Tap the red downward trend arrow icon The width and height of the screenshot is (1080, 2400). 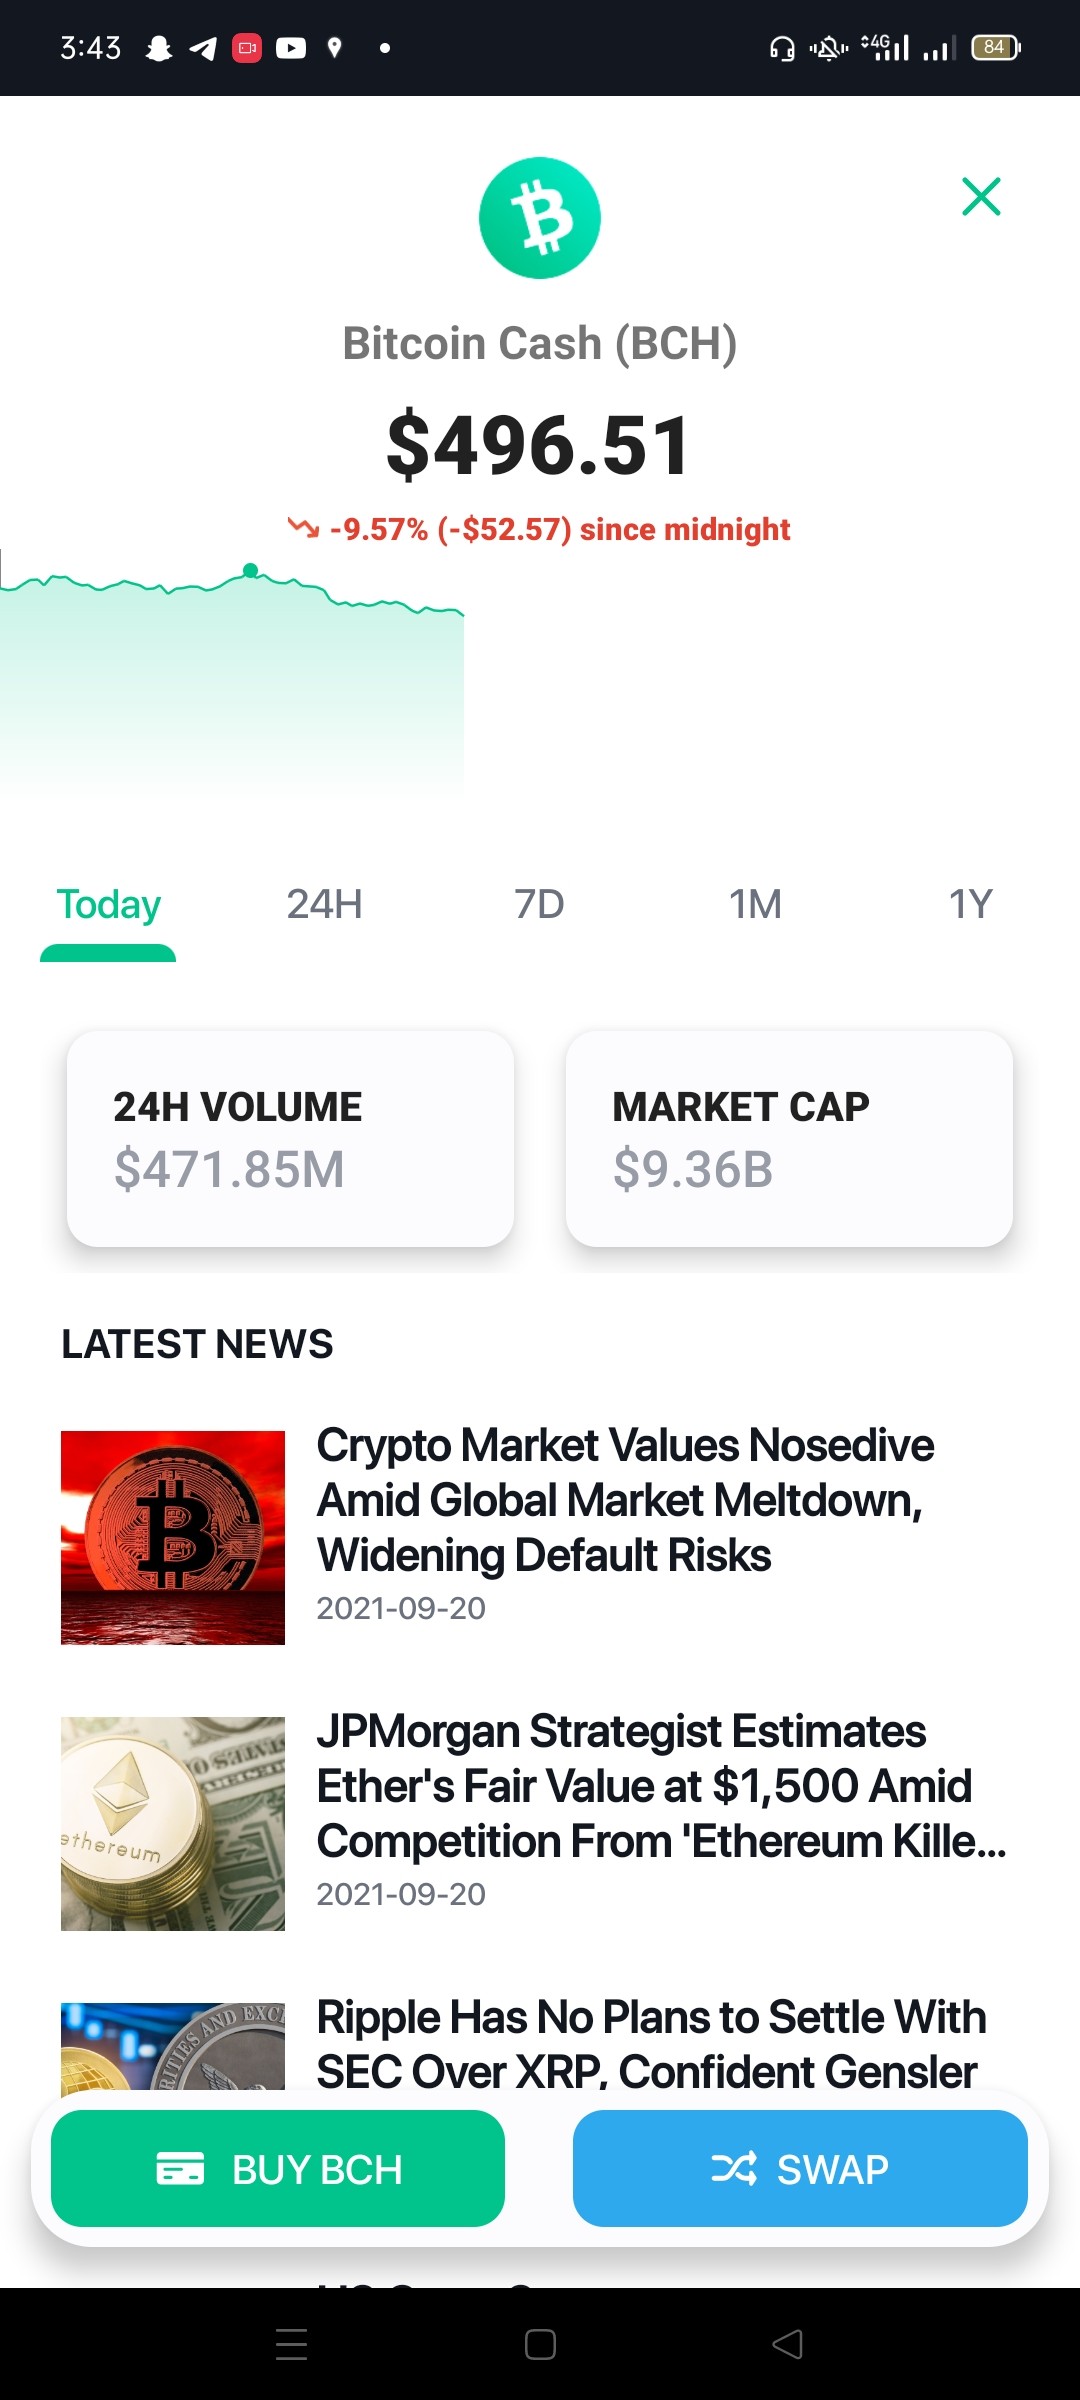[303, 528]
